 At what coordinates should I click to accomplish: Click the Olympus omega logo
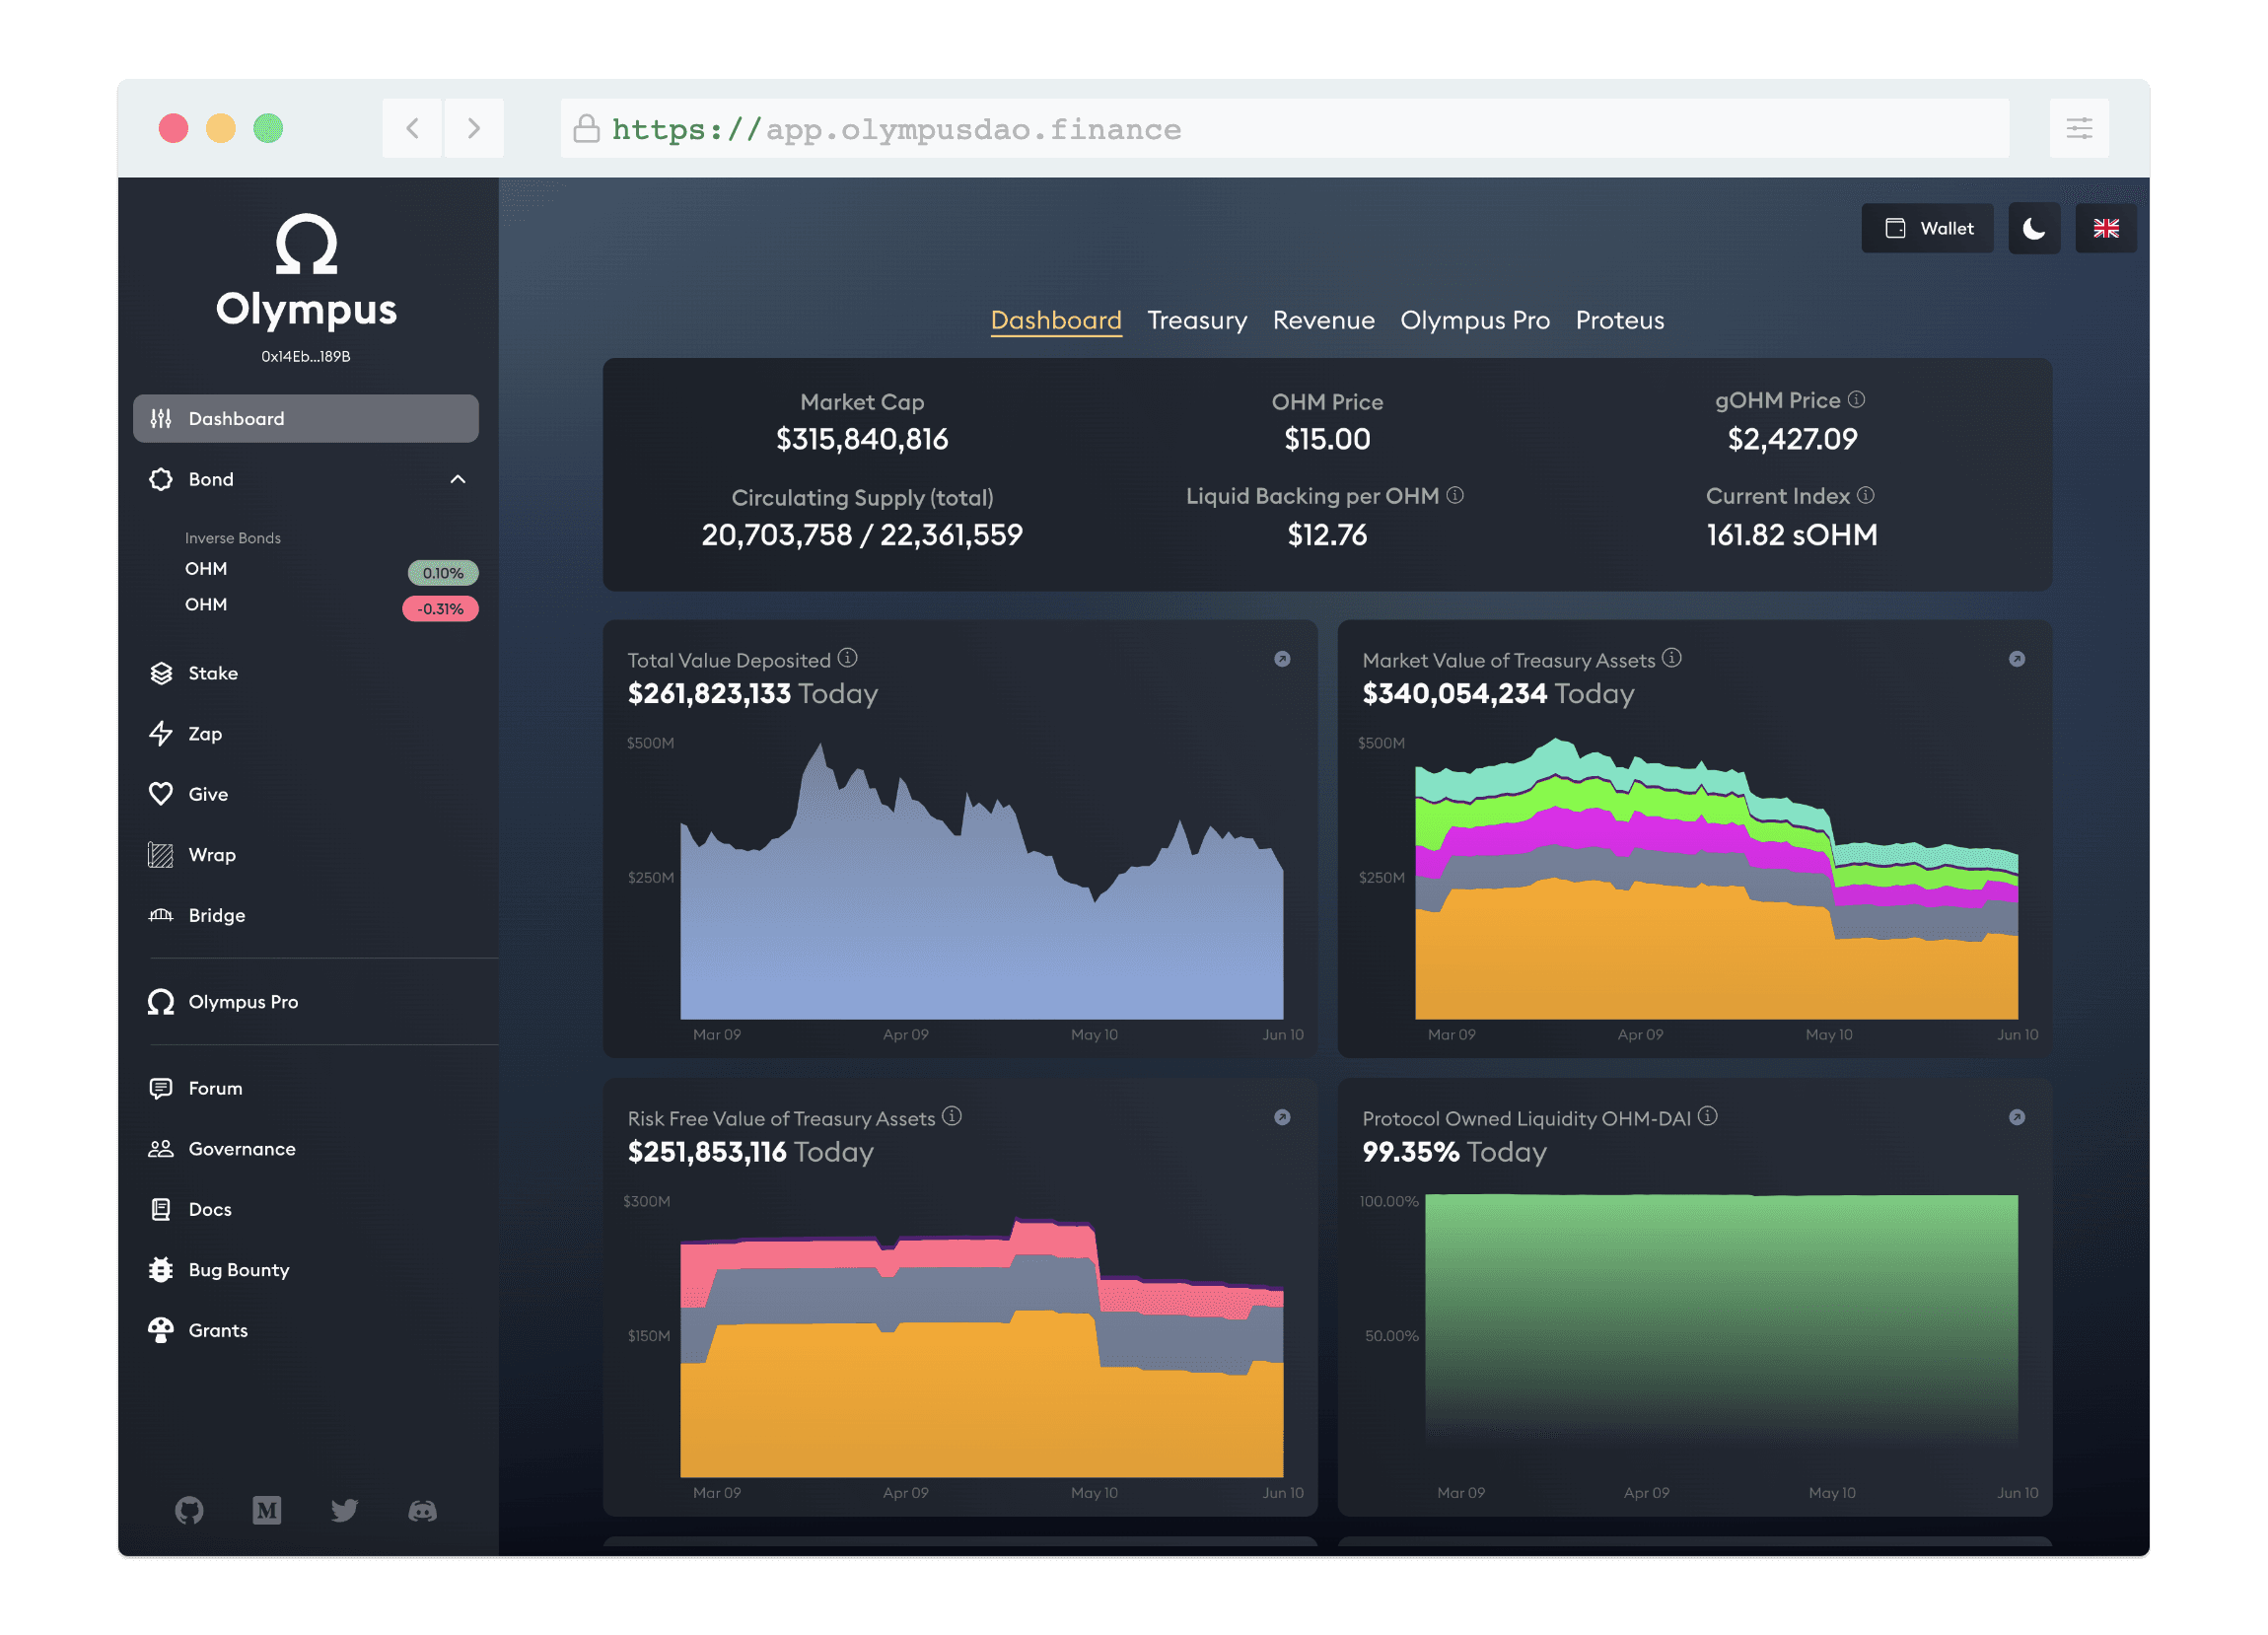(306, 244)
